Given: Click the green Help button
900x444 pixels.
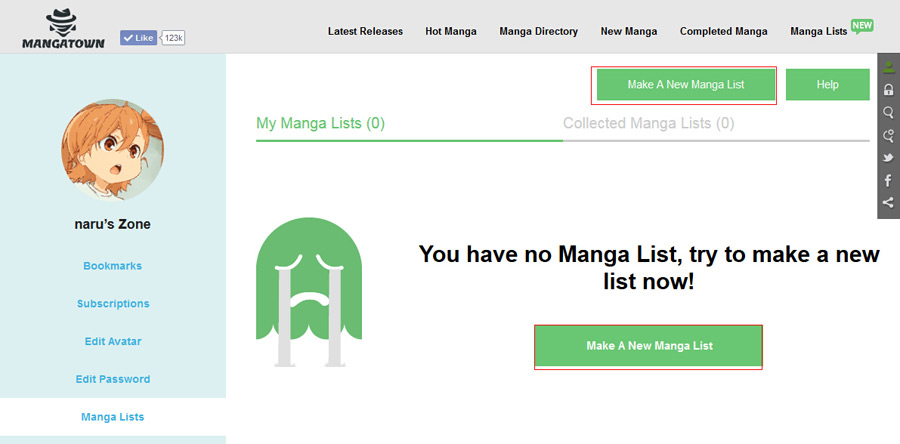Looking at the screenshot, I should [x=827, y=85].
